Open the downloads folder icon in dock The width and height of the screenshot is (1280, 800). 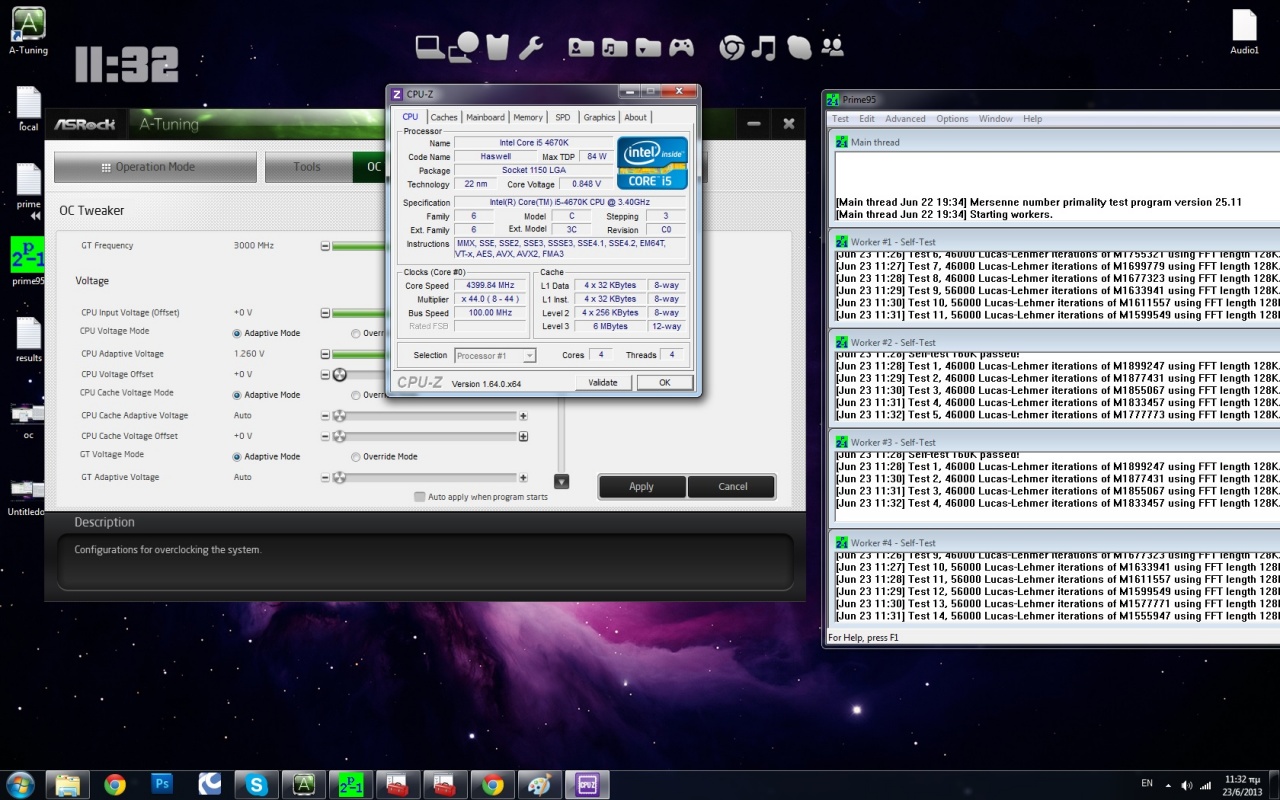648,47
